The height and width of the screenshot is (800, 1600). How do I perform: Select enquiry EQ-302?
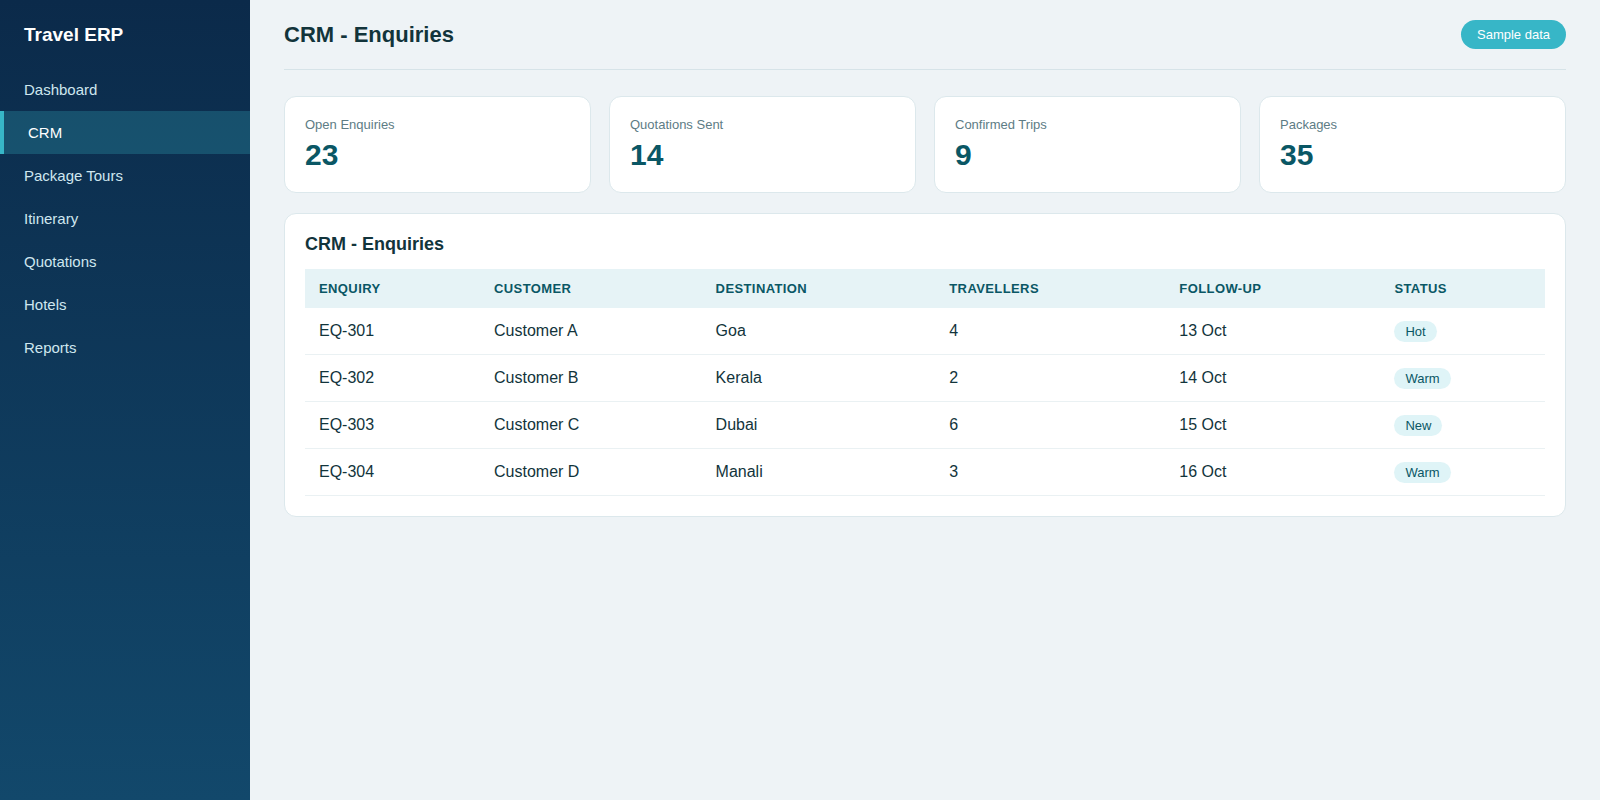tap(346, 378)
